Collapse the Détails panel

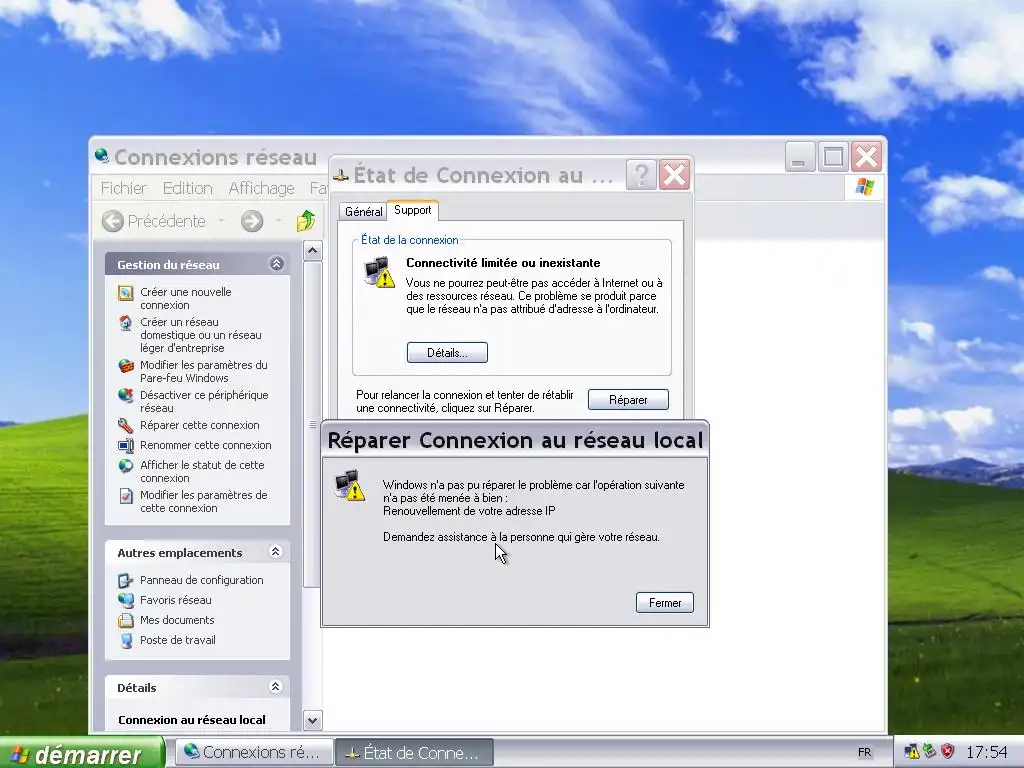(x=276, y=686)
